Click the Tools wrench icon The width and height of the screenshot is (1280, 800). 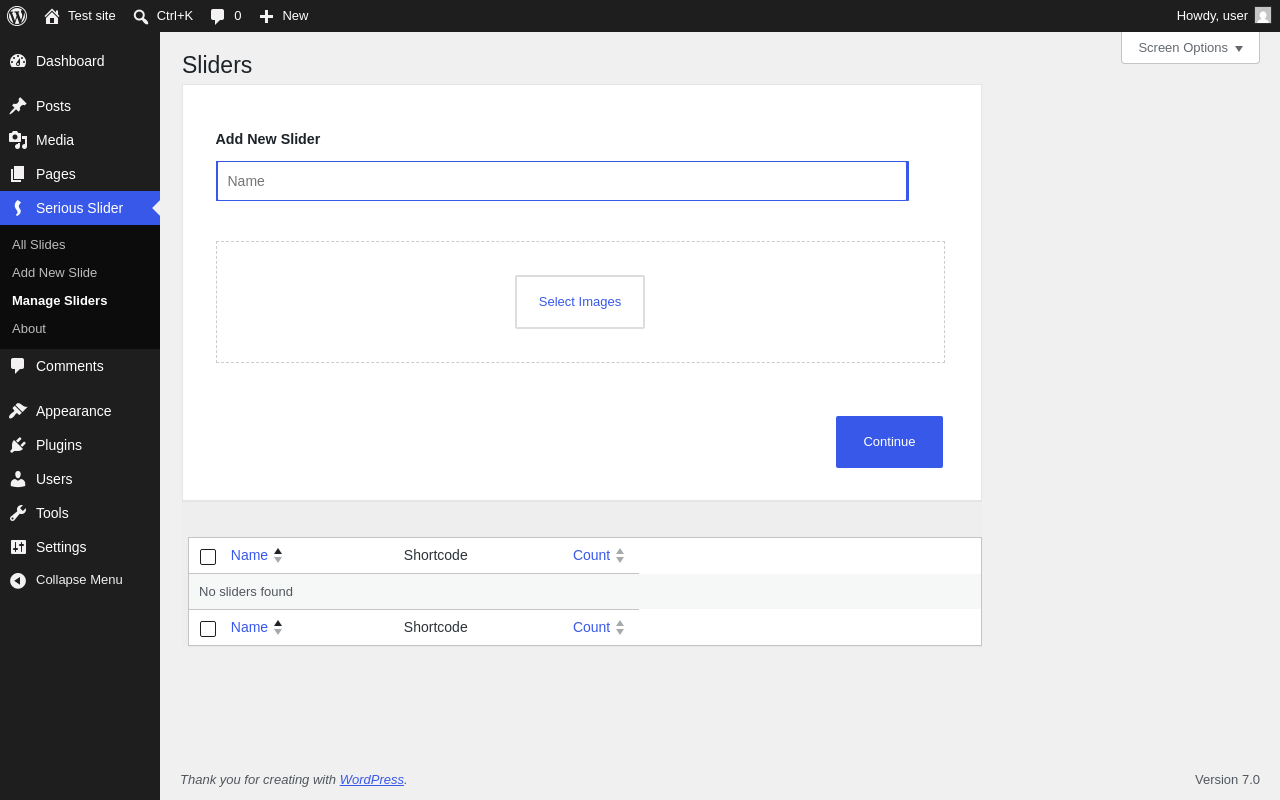pyautogui.click(x=18, y=513)
